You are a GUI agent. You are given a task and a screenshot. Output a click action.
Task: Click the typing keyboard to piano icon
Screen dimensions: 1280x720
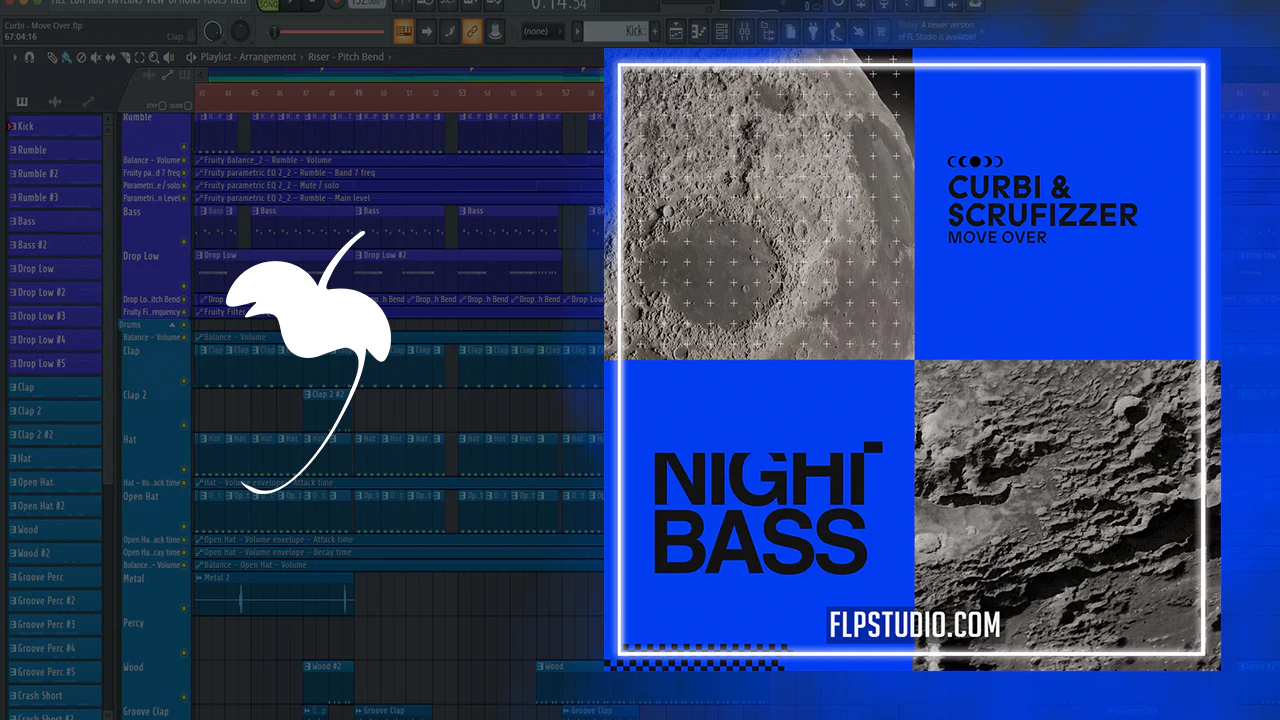(404, 31)
